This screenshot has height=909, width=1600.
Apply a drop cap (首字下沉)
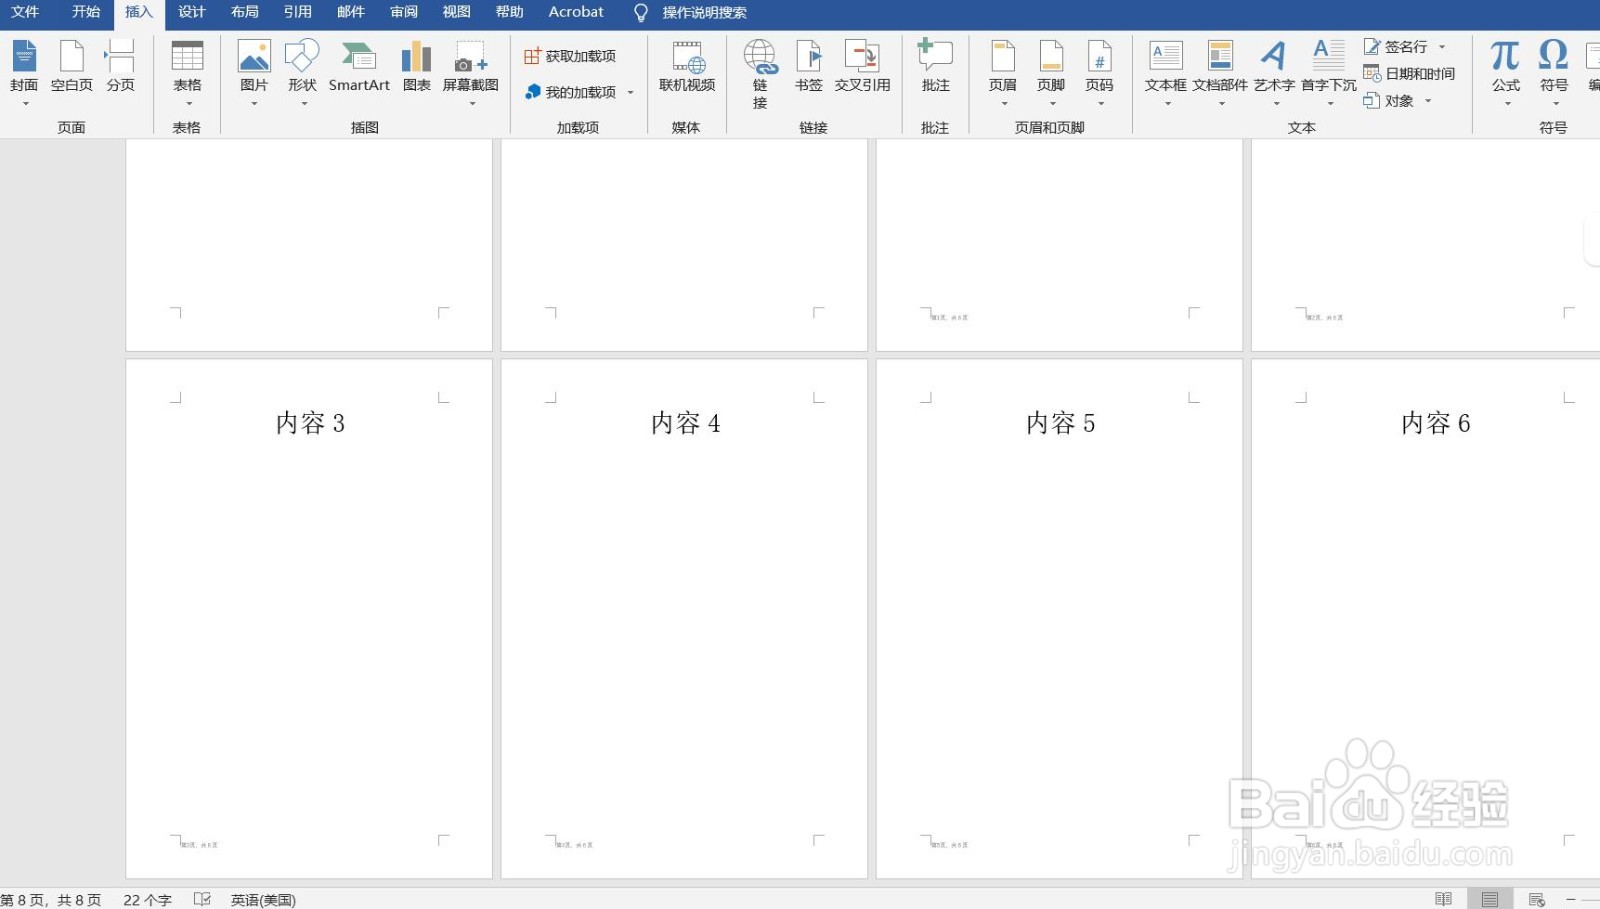point(1329,72)
